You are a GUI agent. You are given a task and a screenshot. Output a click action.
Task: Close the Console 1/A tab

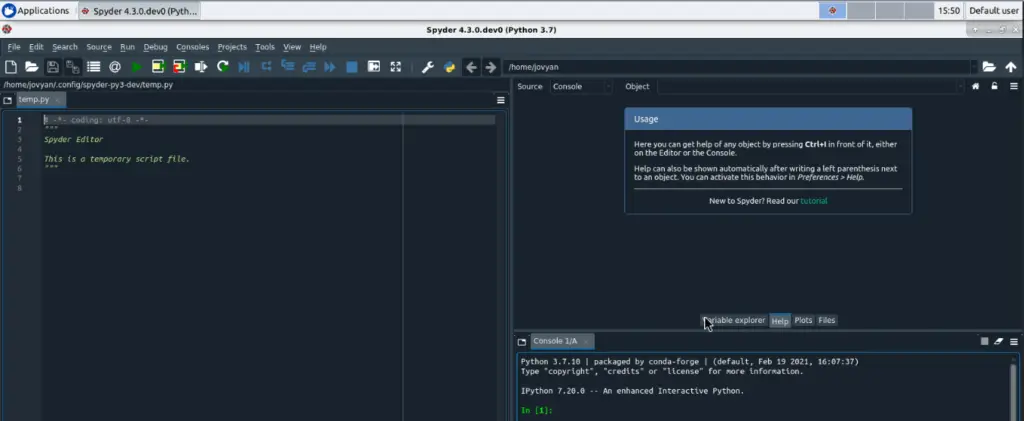click(x=586, y=341)
